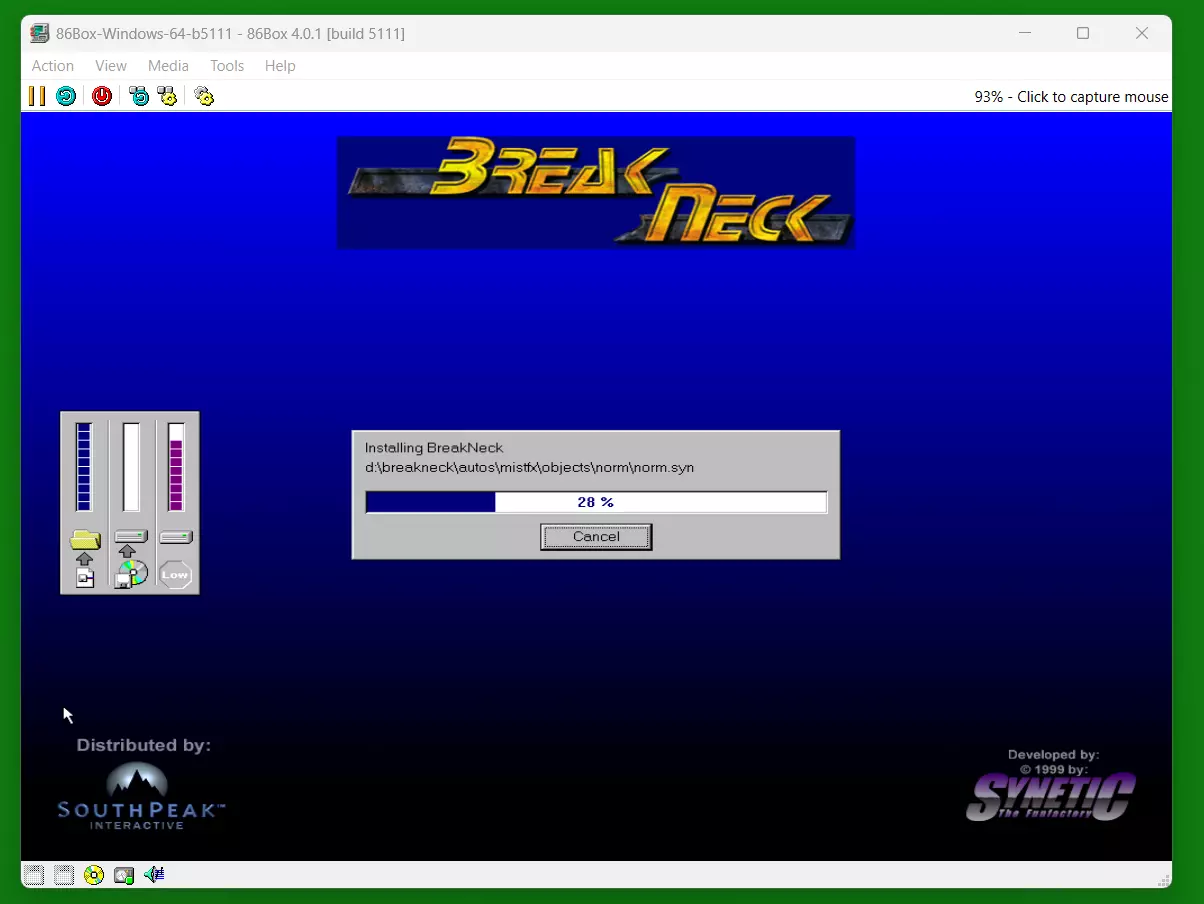Click the yellow CD-ROM status bar icon
The height and width of the screenshot is (904, 1204).
tap(94, 875)
